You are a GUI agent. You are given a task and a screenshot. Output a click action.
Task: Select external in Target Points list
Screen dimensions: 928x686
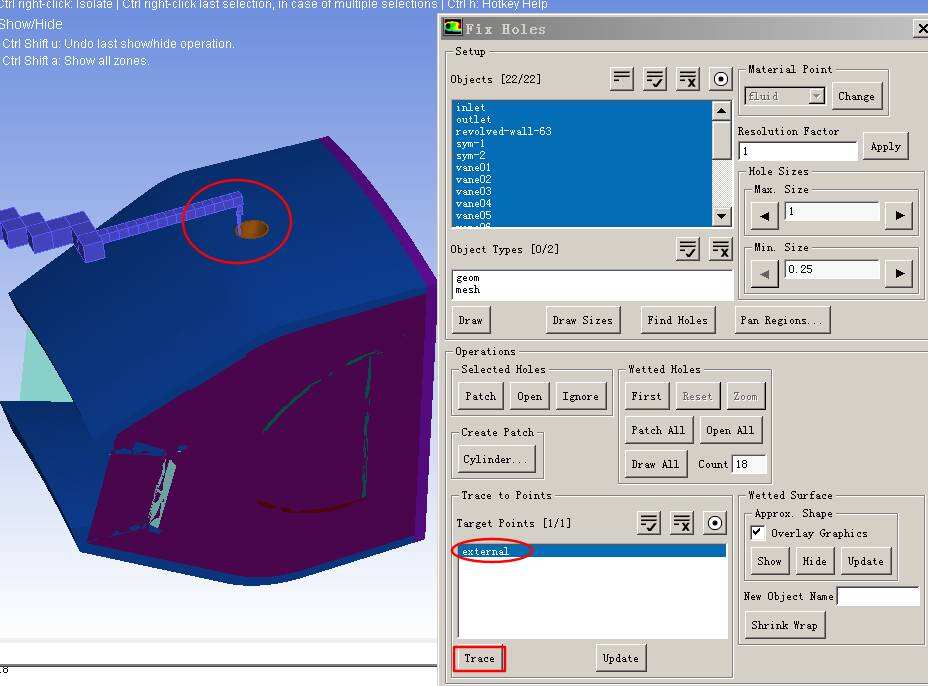592,551
